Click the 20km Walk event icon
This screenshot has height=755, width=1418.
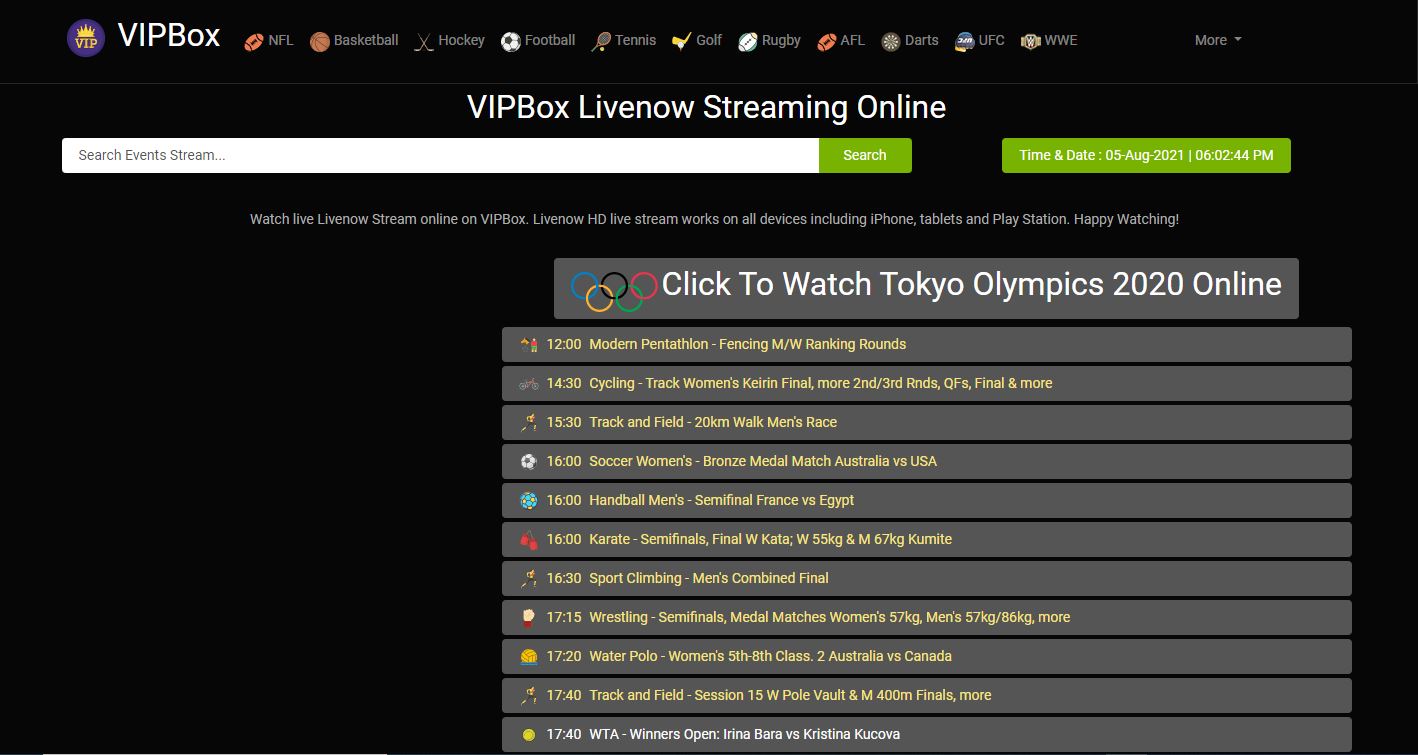(x=529, y=423)
